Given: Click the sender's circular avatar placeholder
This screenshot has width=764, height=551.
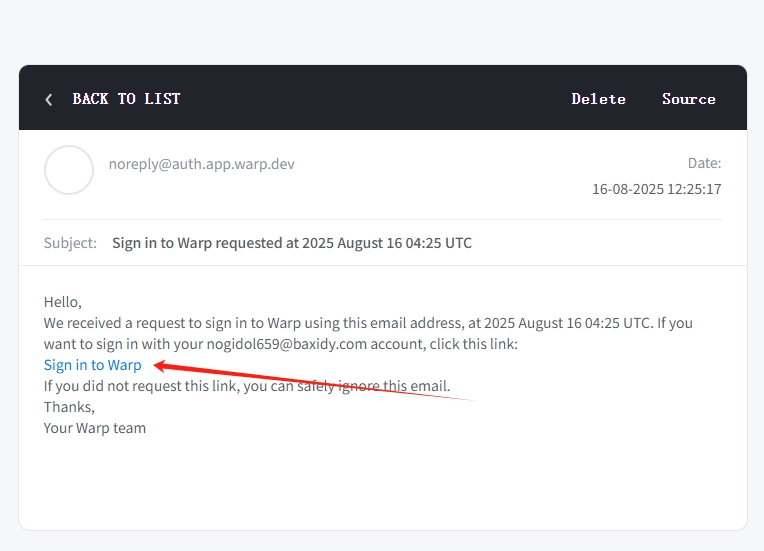Looking at the screenshot, I should (69, 170).
